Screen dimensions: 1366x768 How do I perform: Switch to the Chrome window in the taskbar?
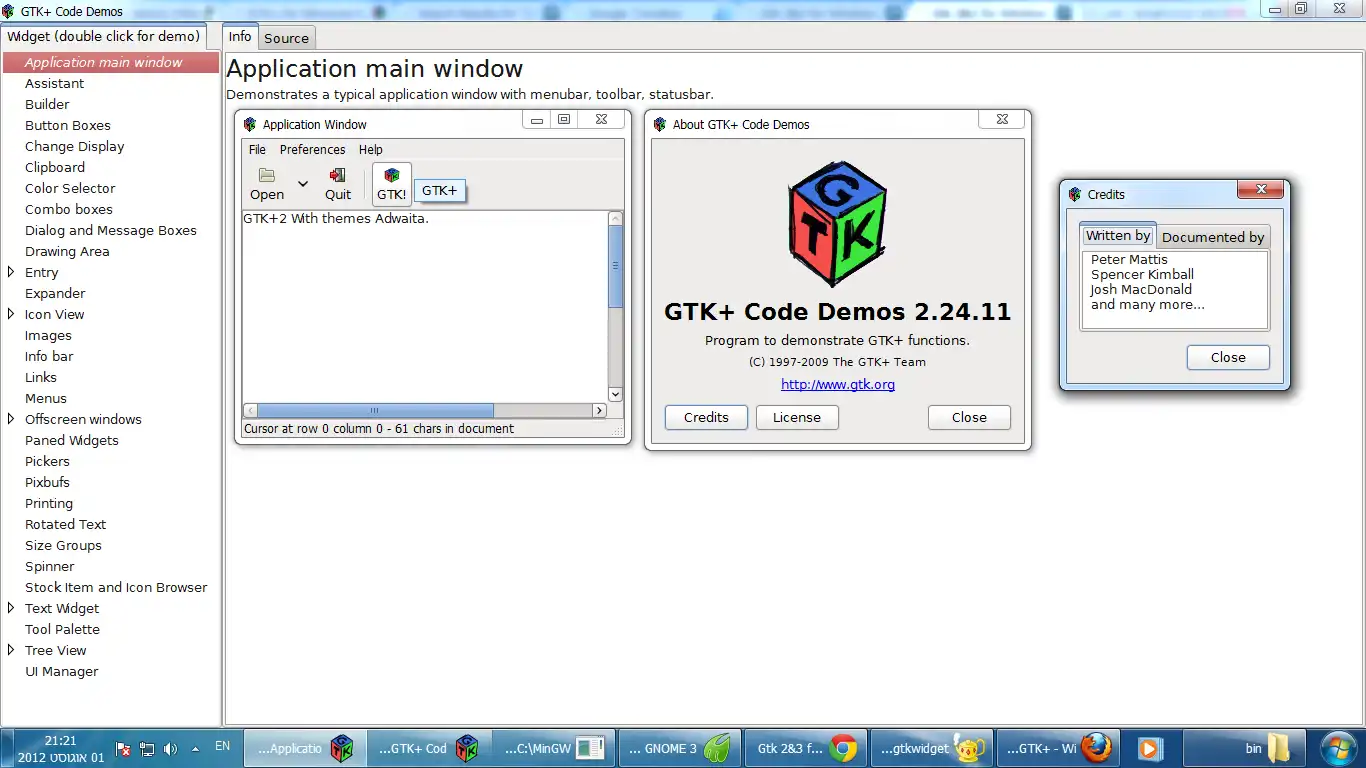(x=807, y=748)
